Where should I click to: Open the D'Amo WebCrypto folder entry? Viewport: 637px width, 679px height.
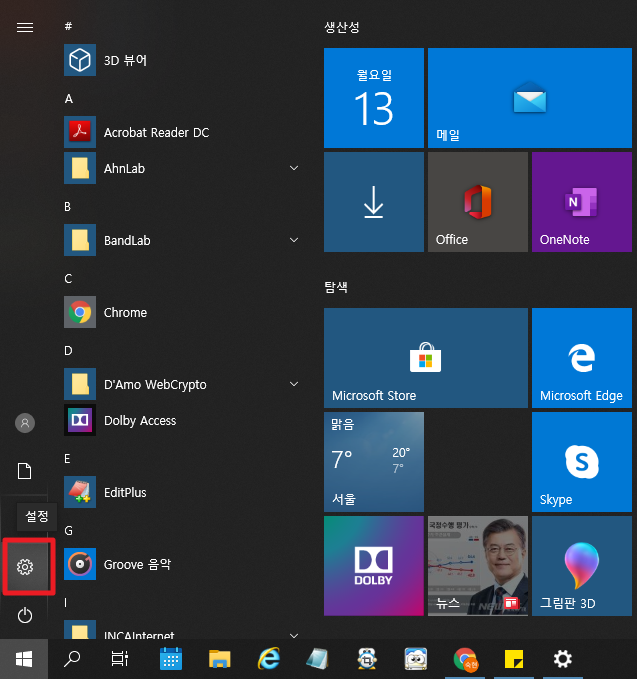182,384
